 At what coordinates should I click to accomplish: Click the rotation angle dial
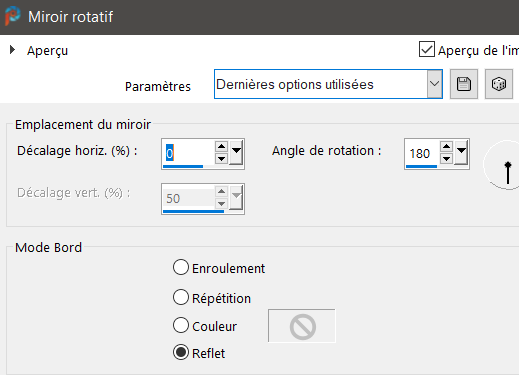[x=504, y=165]
